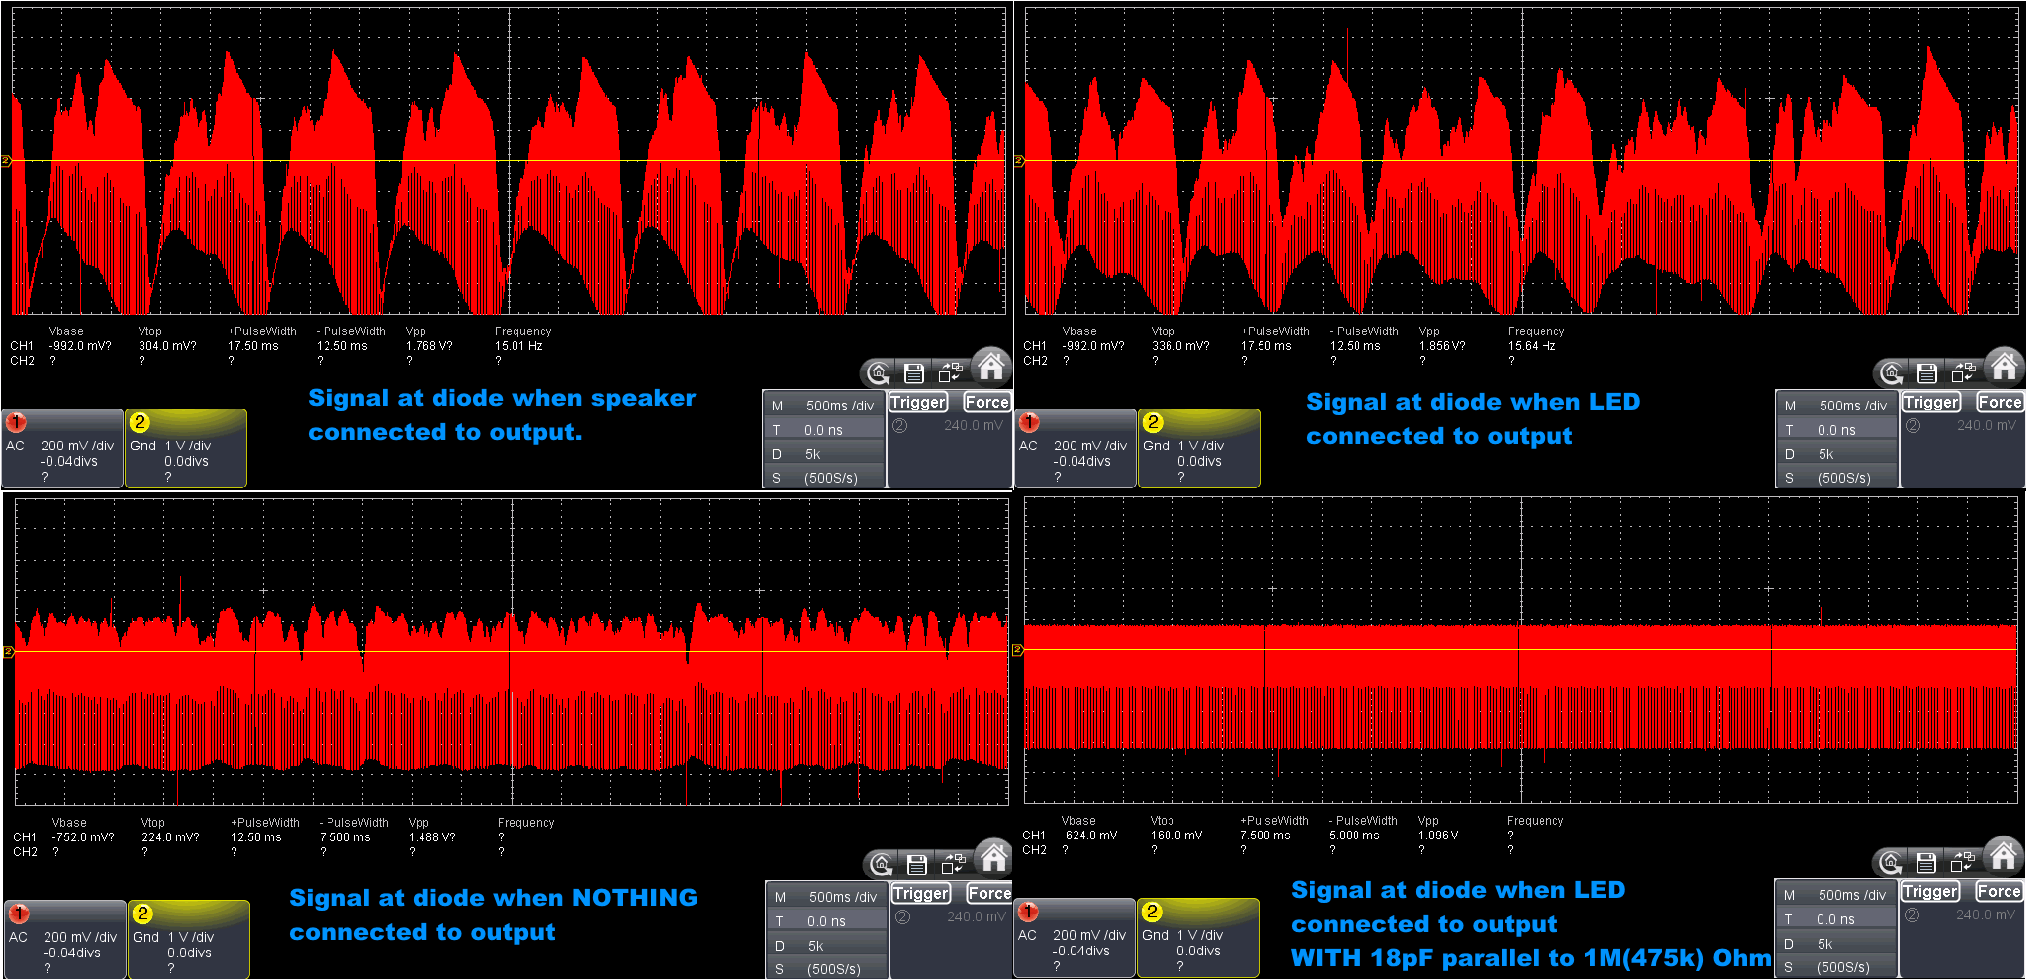This screenshot has height=979, width=2026.
Task: Select the red channel 1 box in the 18pF panel
Action: (1075, 937)
